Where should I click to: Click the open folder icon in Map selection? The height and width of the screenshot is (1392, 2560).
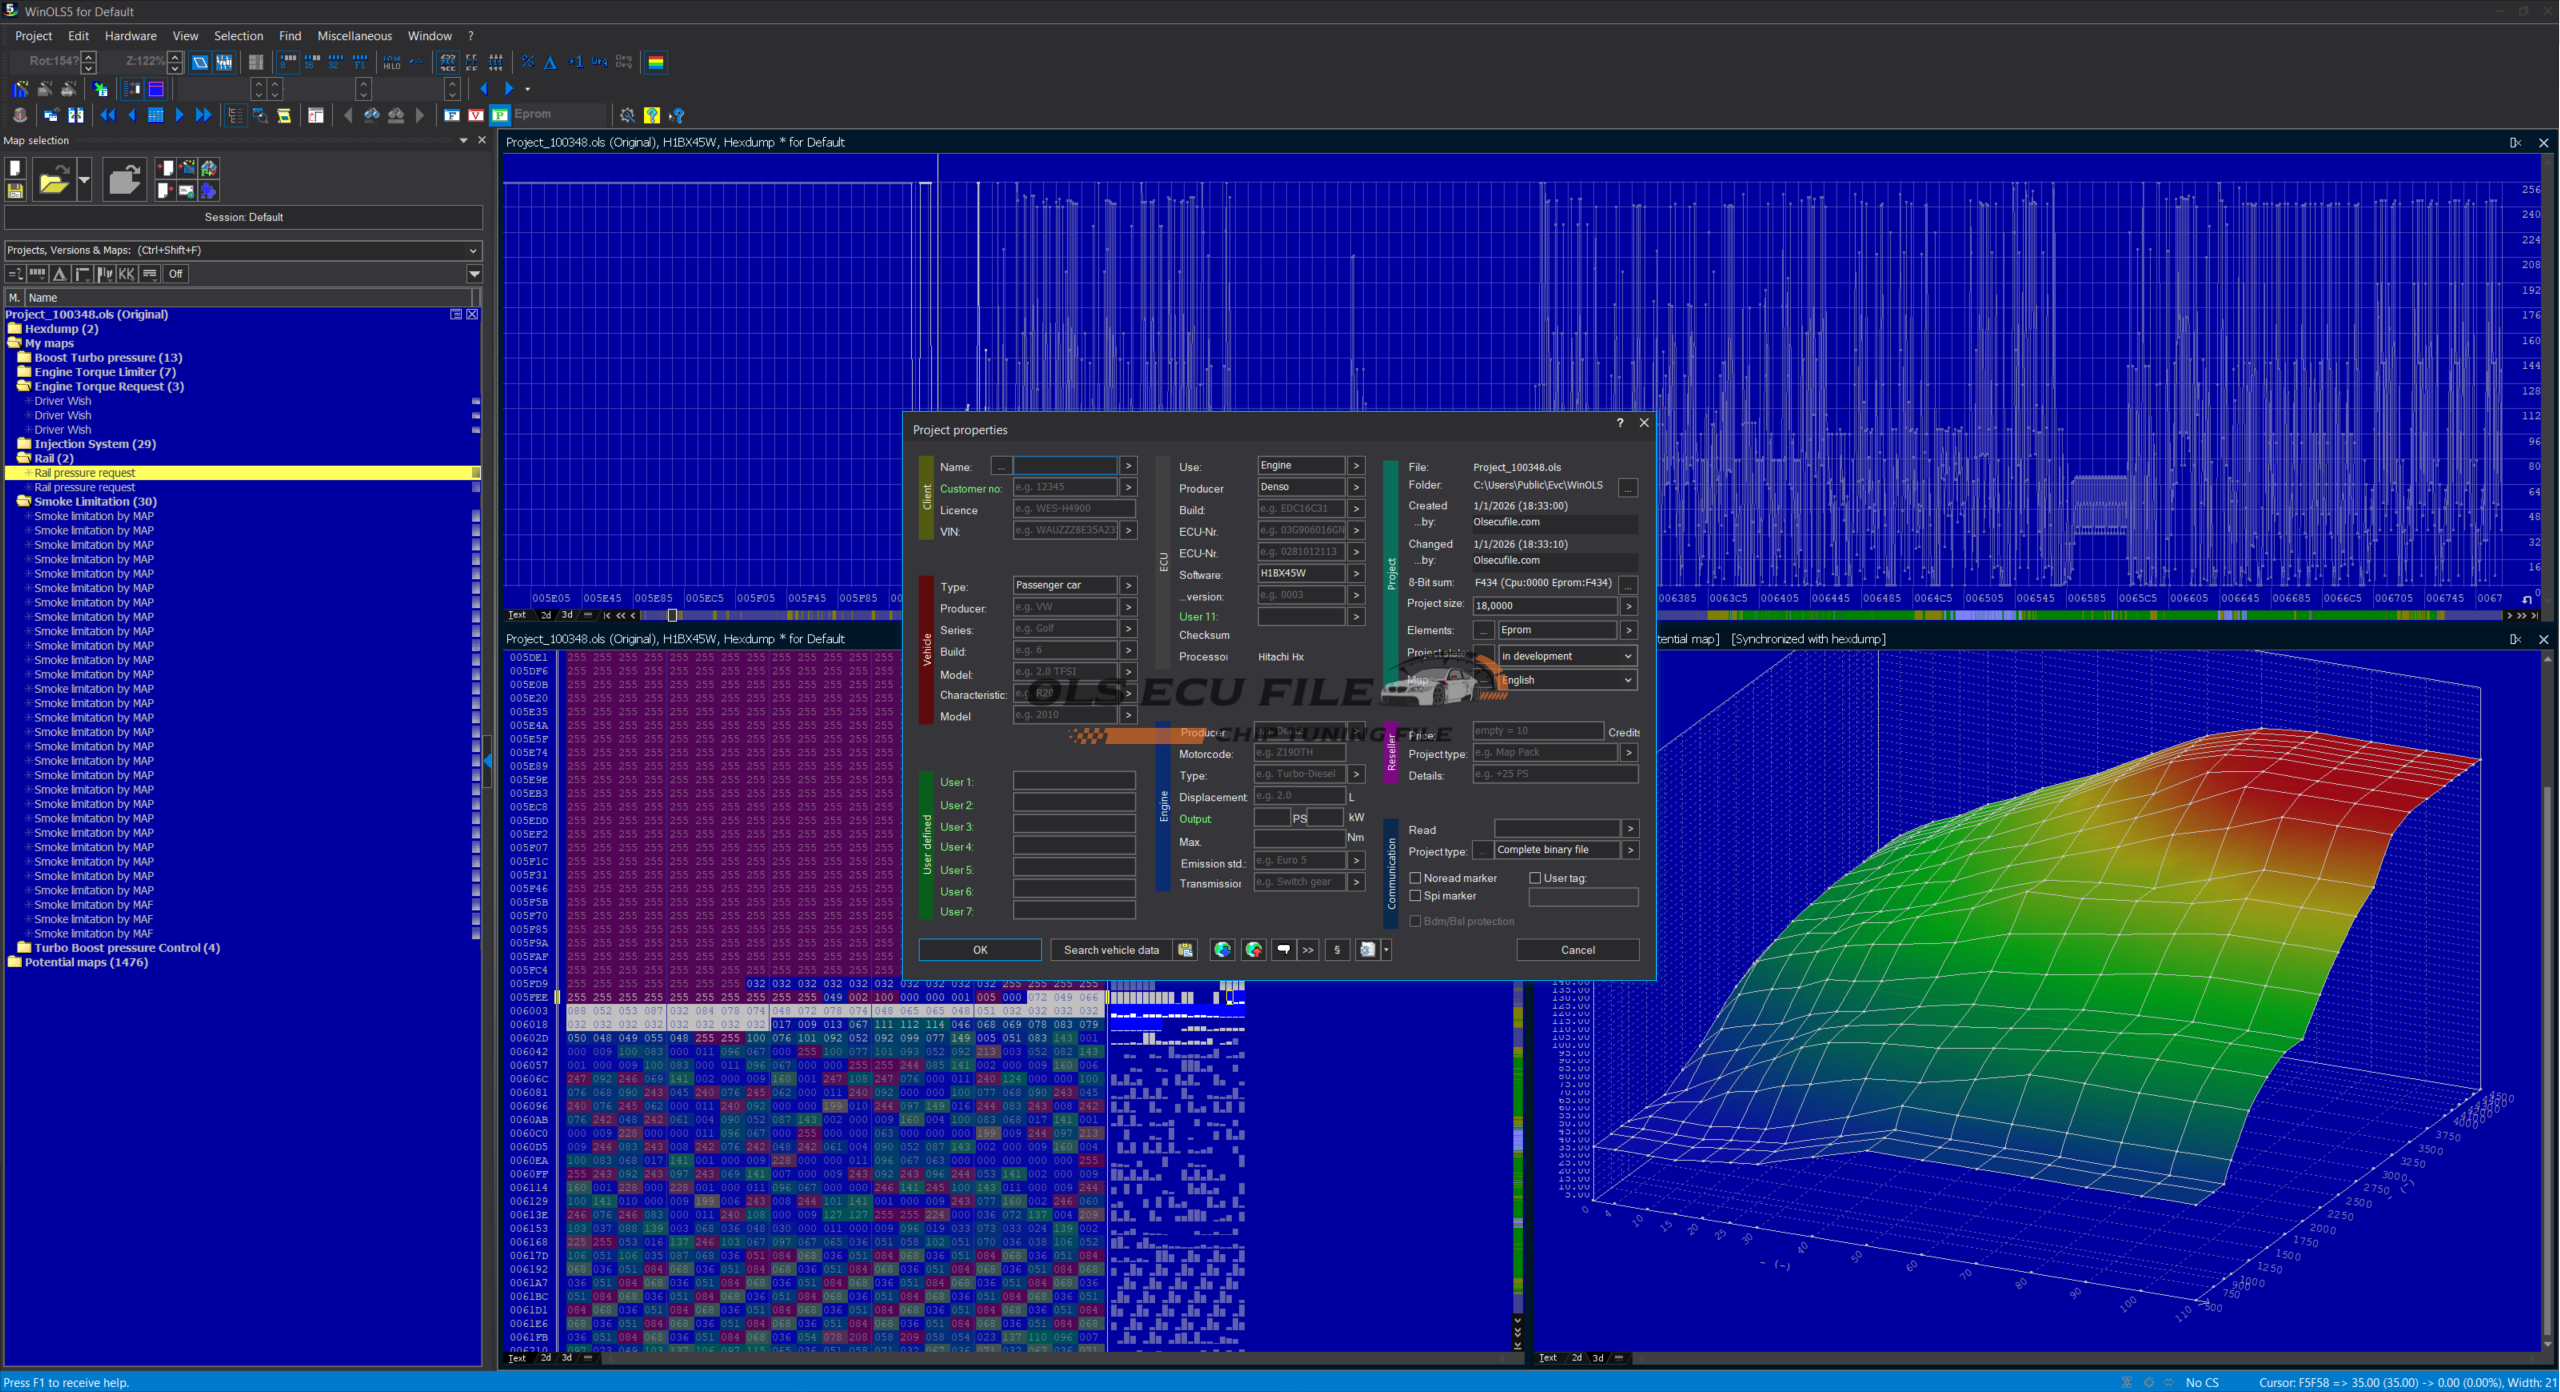54,181
